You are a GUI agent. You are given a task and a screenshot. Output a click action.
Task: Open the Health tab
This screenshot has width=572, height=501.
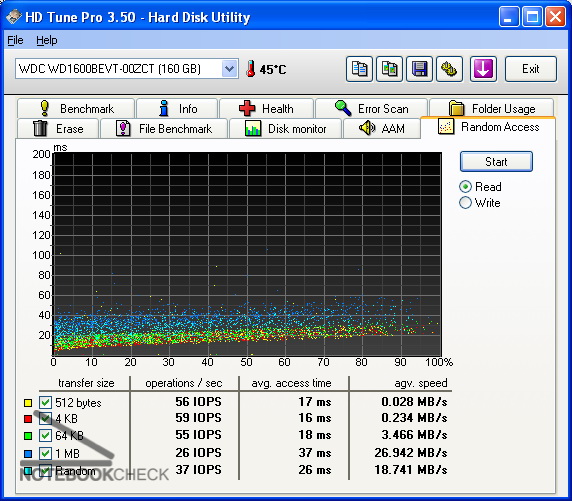pos(266,108)
